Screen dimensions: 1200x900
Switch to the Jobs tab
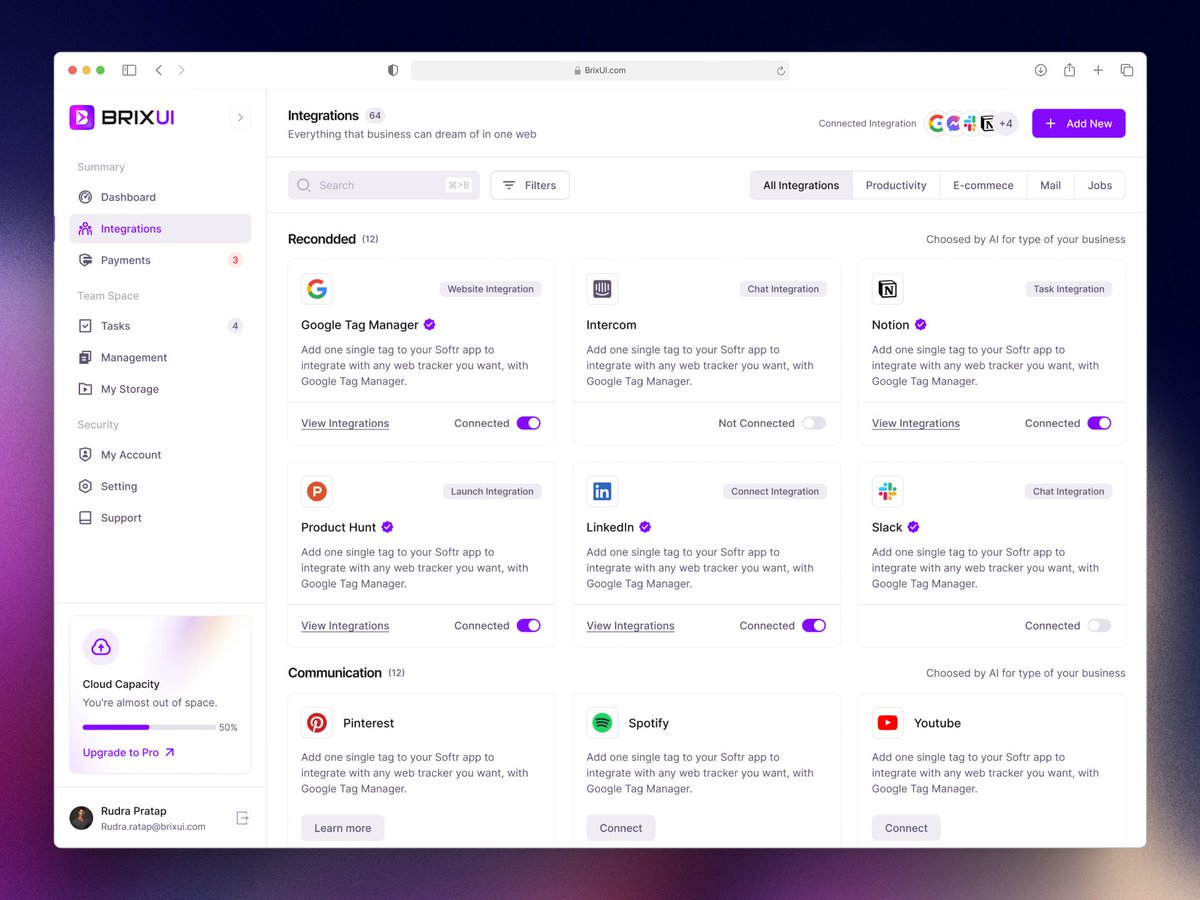pos(1100,185)
